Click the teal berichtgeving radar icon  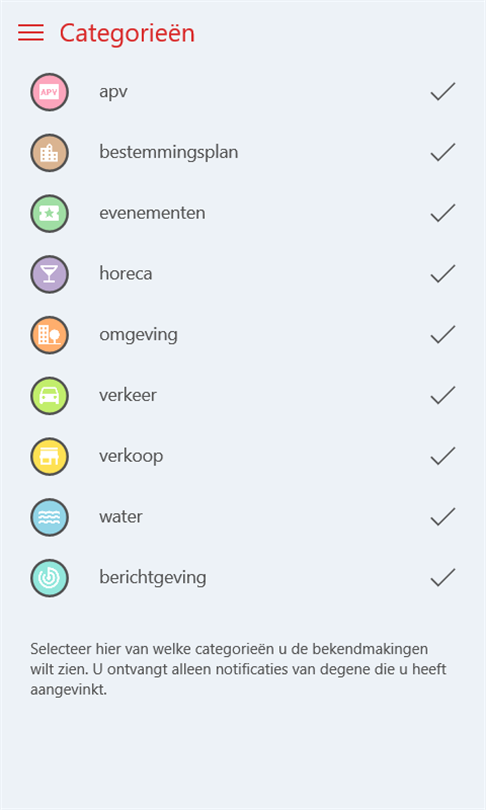49,578
